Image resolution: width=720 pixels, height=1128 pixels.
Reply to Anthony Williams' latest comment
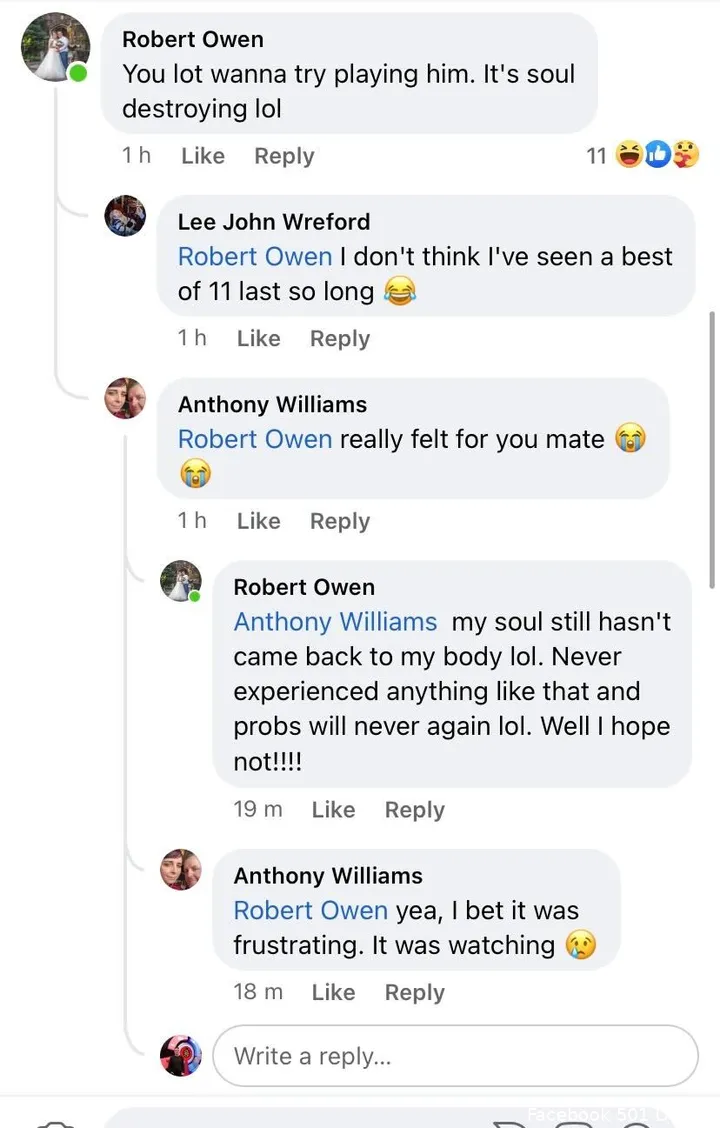414,992
